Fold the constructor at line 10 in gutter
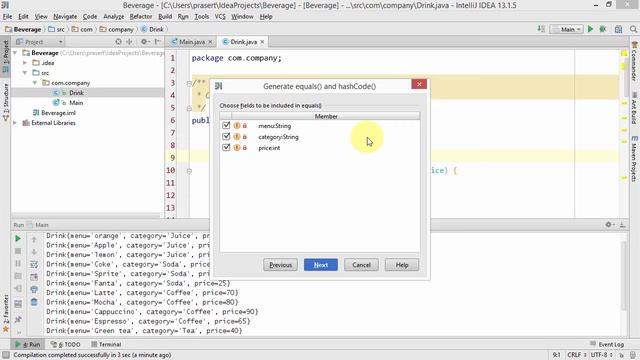This screenshot has height=360, width=640. [189, 171]
